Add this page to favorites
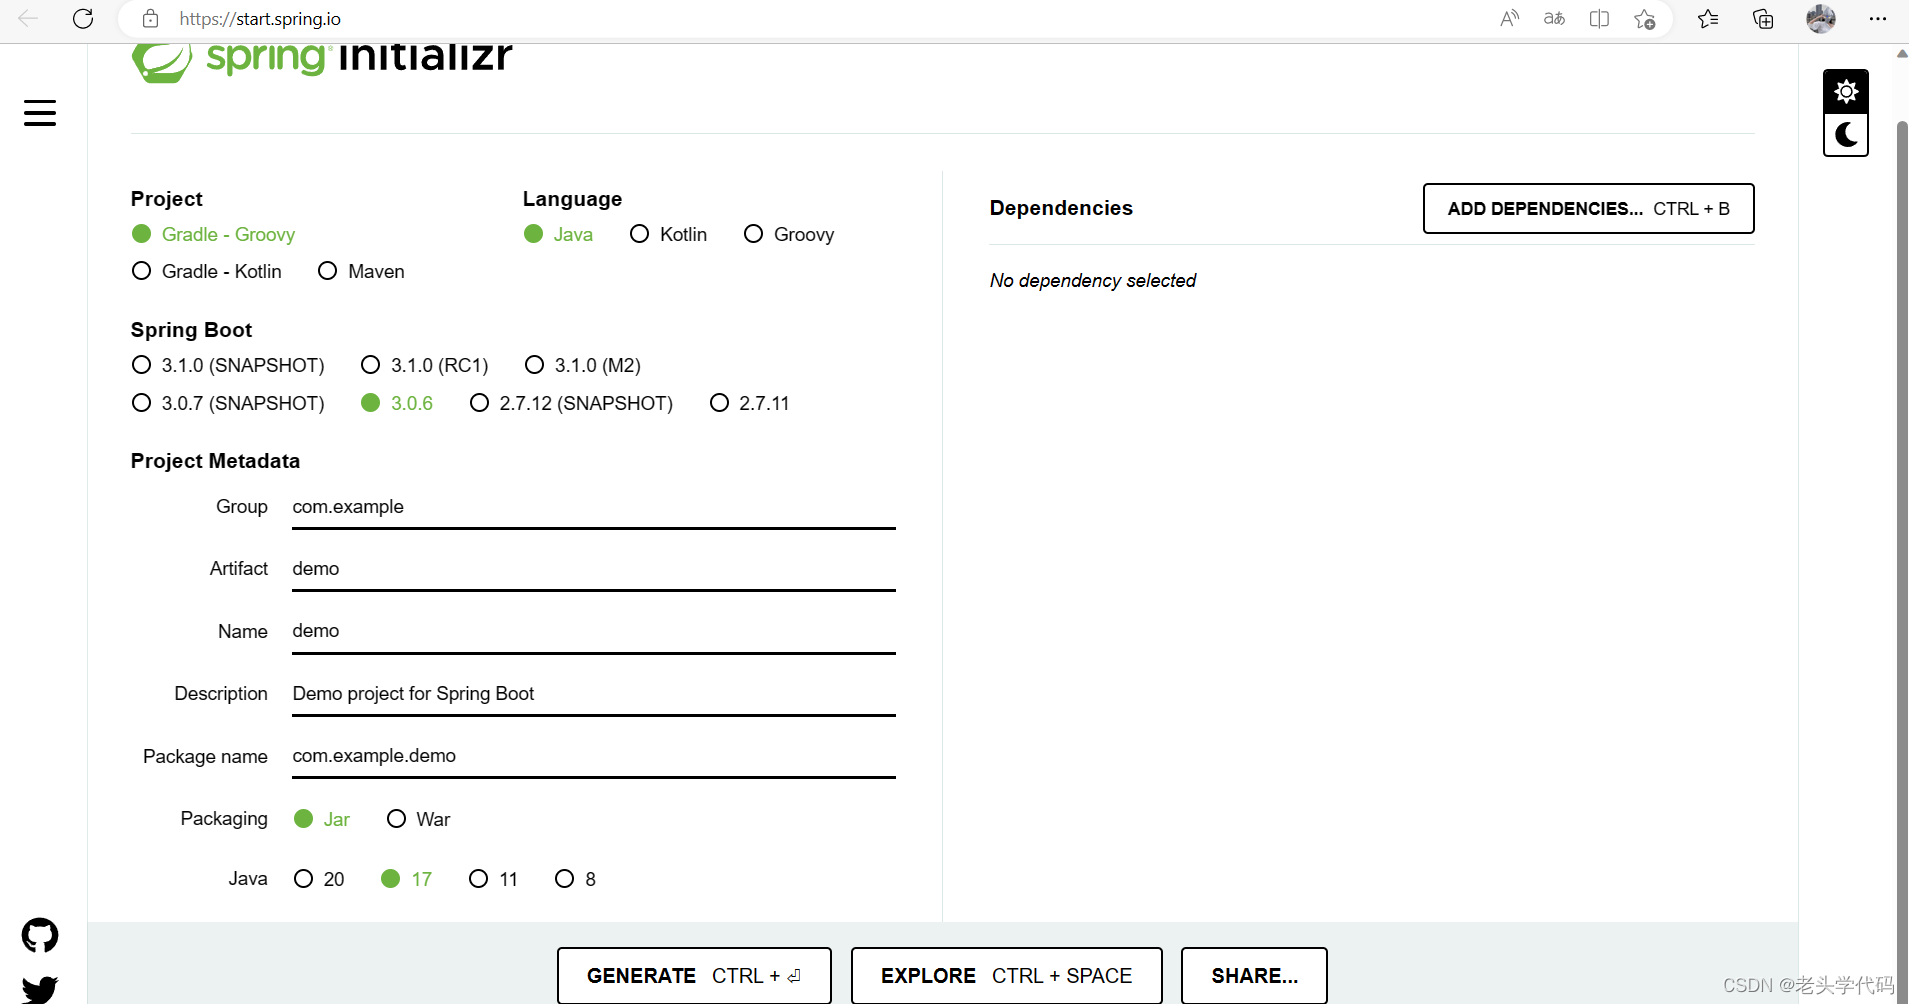Image resolution: width=1909 pixels, height=1004 pixels. pyautogui.click(x=1644, y=19)
